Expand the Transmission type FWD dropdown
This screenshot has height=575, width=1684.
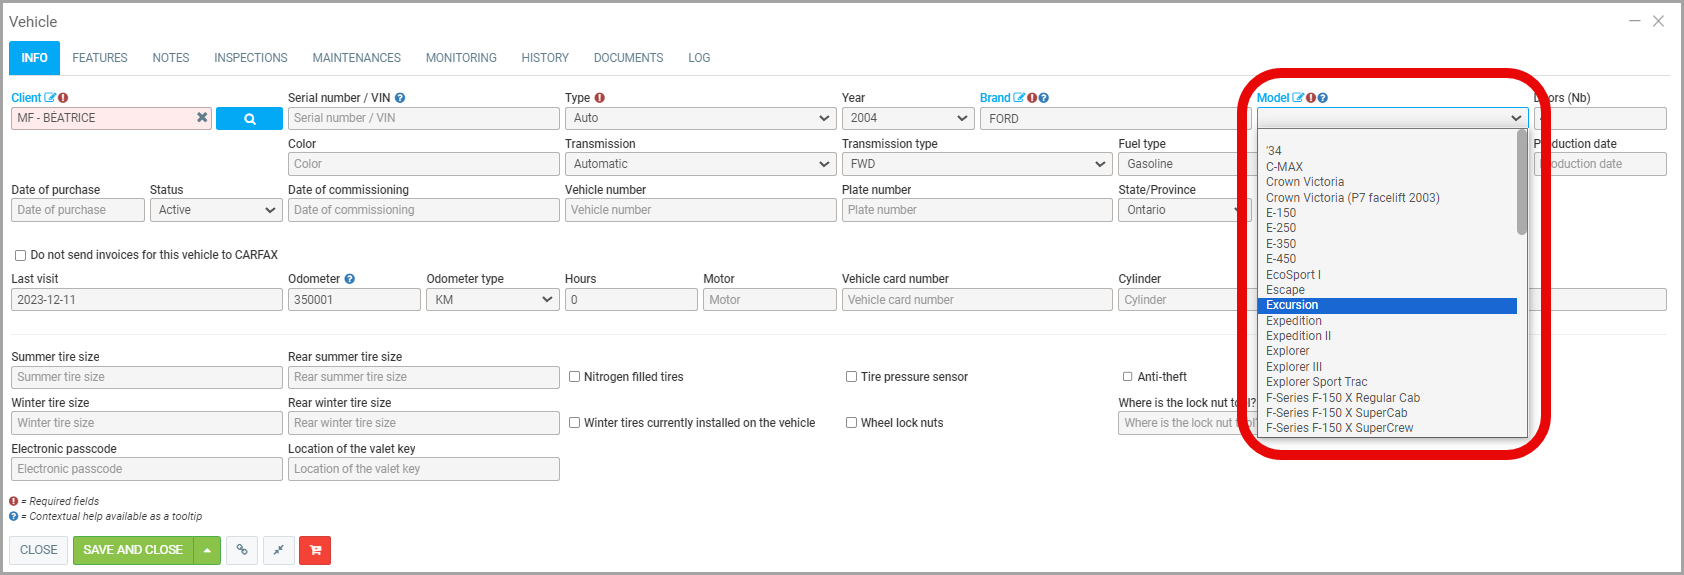coord(976,164)
